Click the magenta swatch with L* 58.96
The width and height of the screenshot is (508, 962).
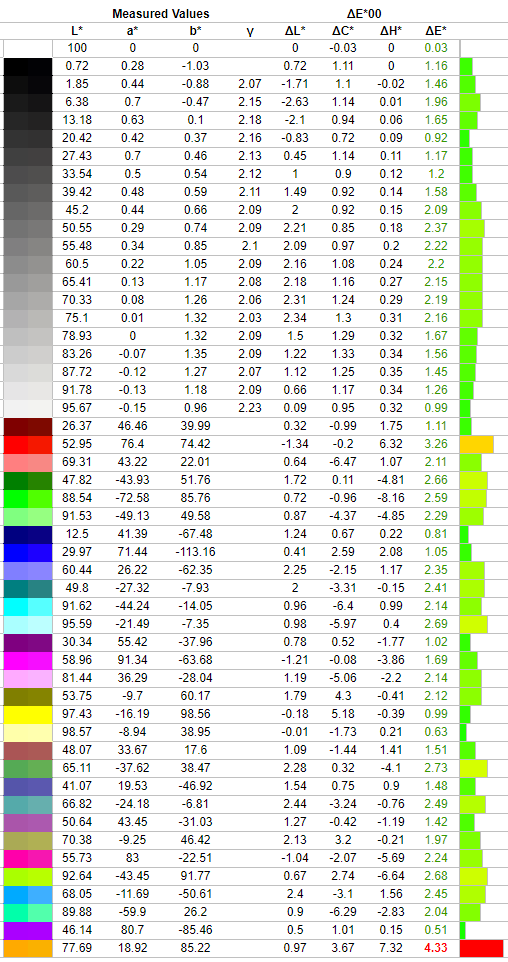[x=28, y=660]
